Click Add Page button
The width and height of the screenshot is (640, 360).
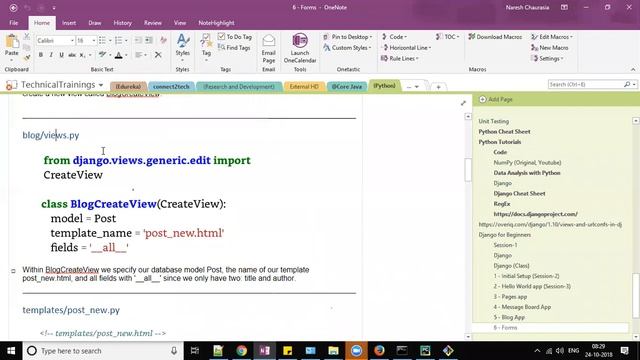tap(496, 100)
